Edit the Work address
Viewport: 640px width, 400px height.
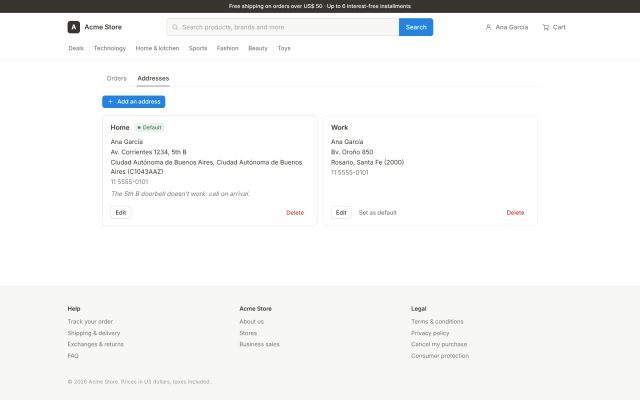pos(341,213)
